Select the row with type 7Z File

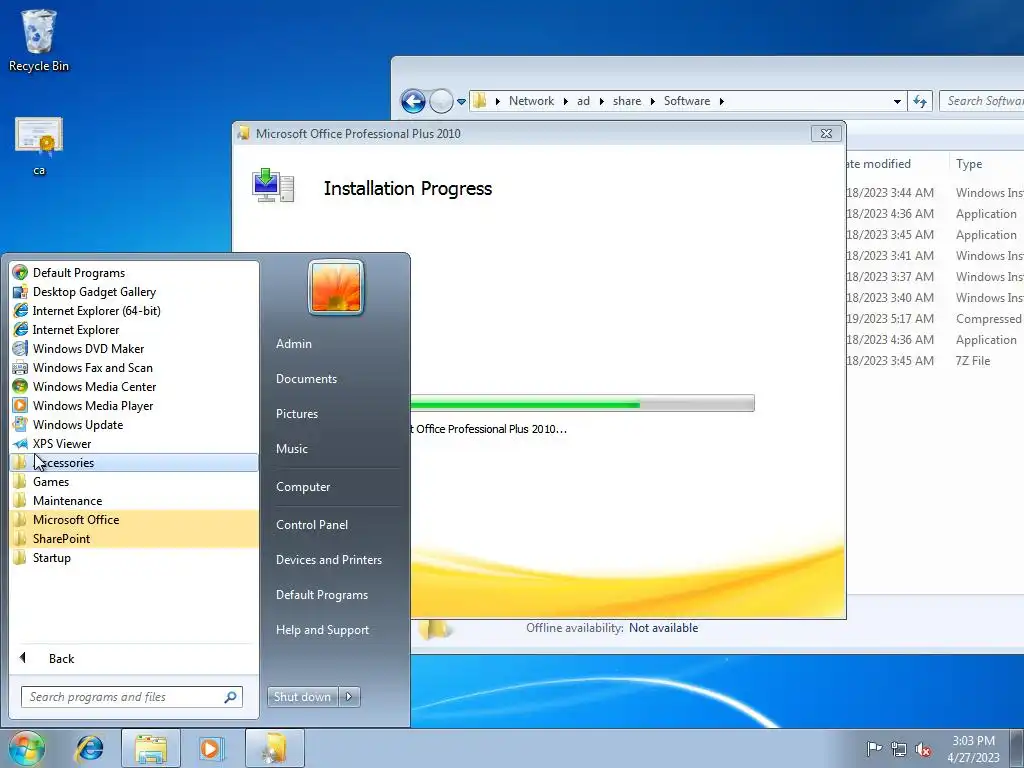[x=935, y=360]
